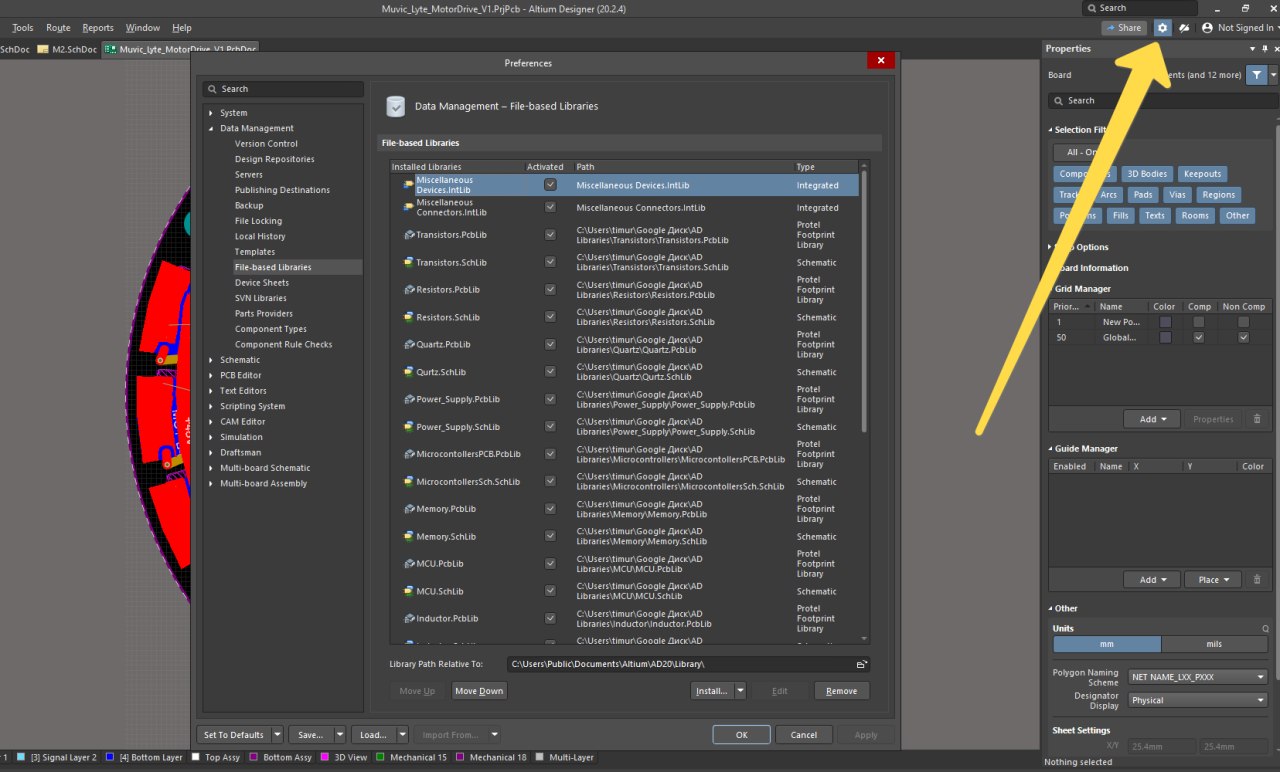Open preferences with the gear icon

[x=1162, y=28]
